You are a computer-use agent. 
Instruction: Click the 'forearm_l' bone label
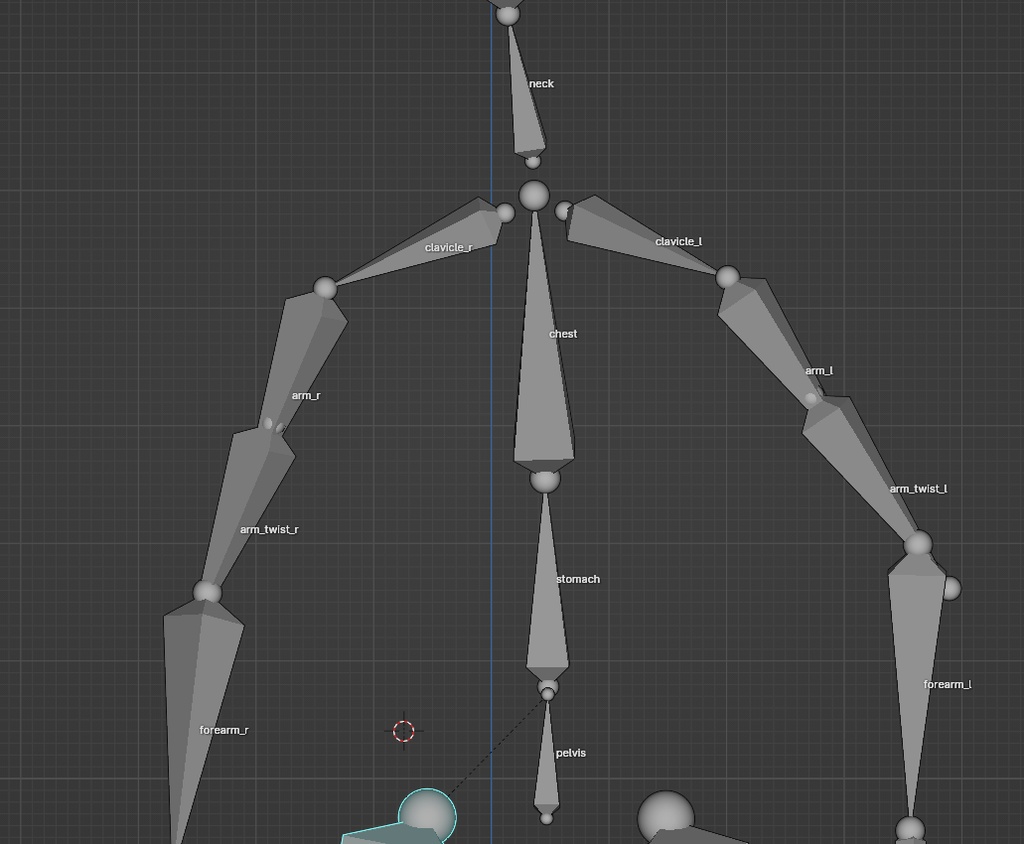click(947, 684)
